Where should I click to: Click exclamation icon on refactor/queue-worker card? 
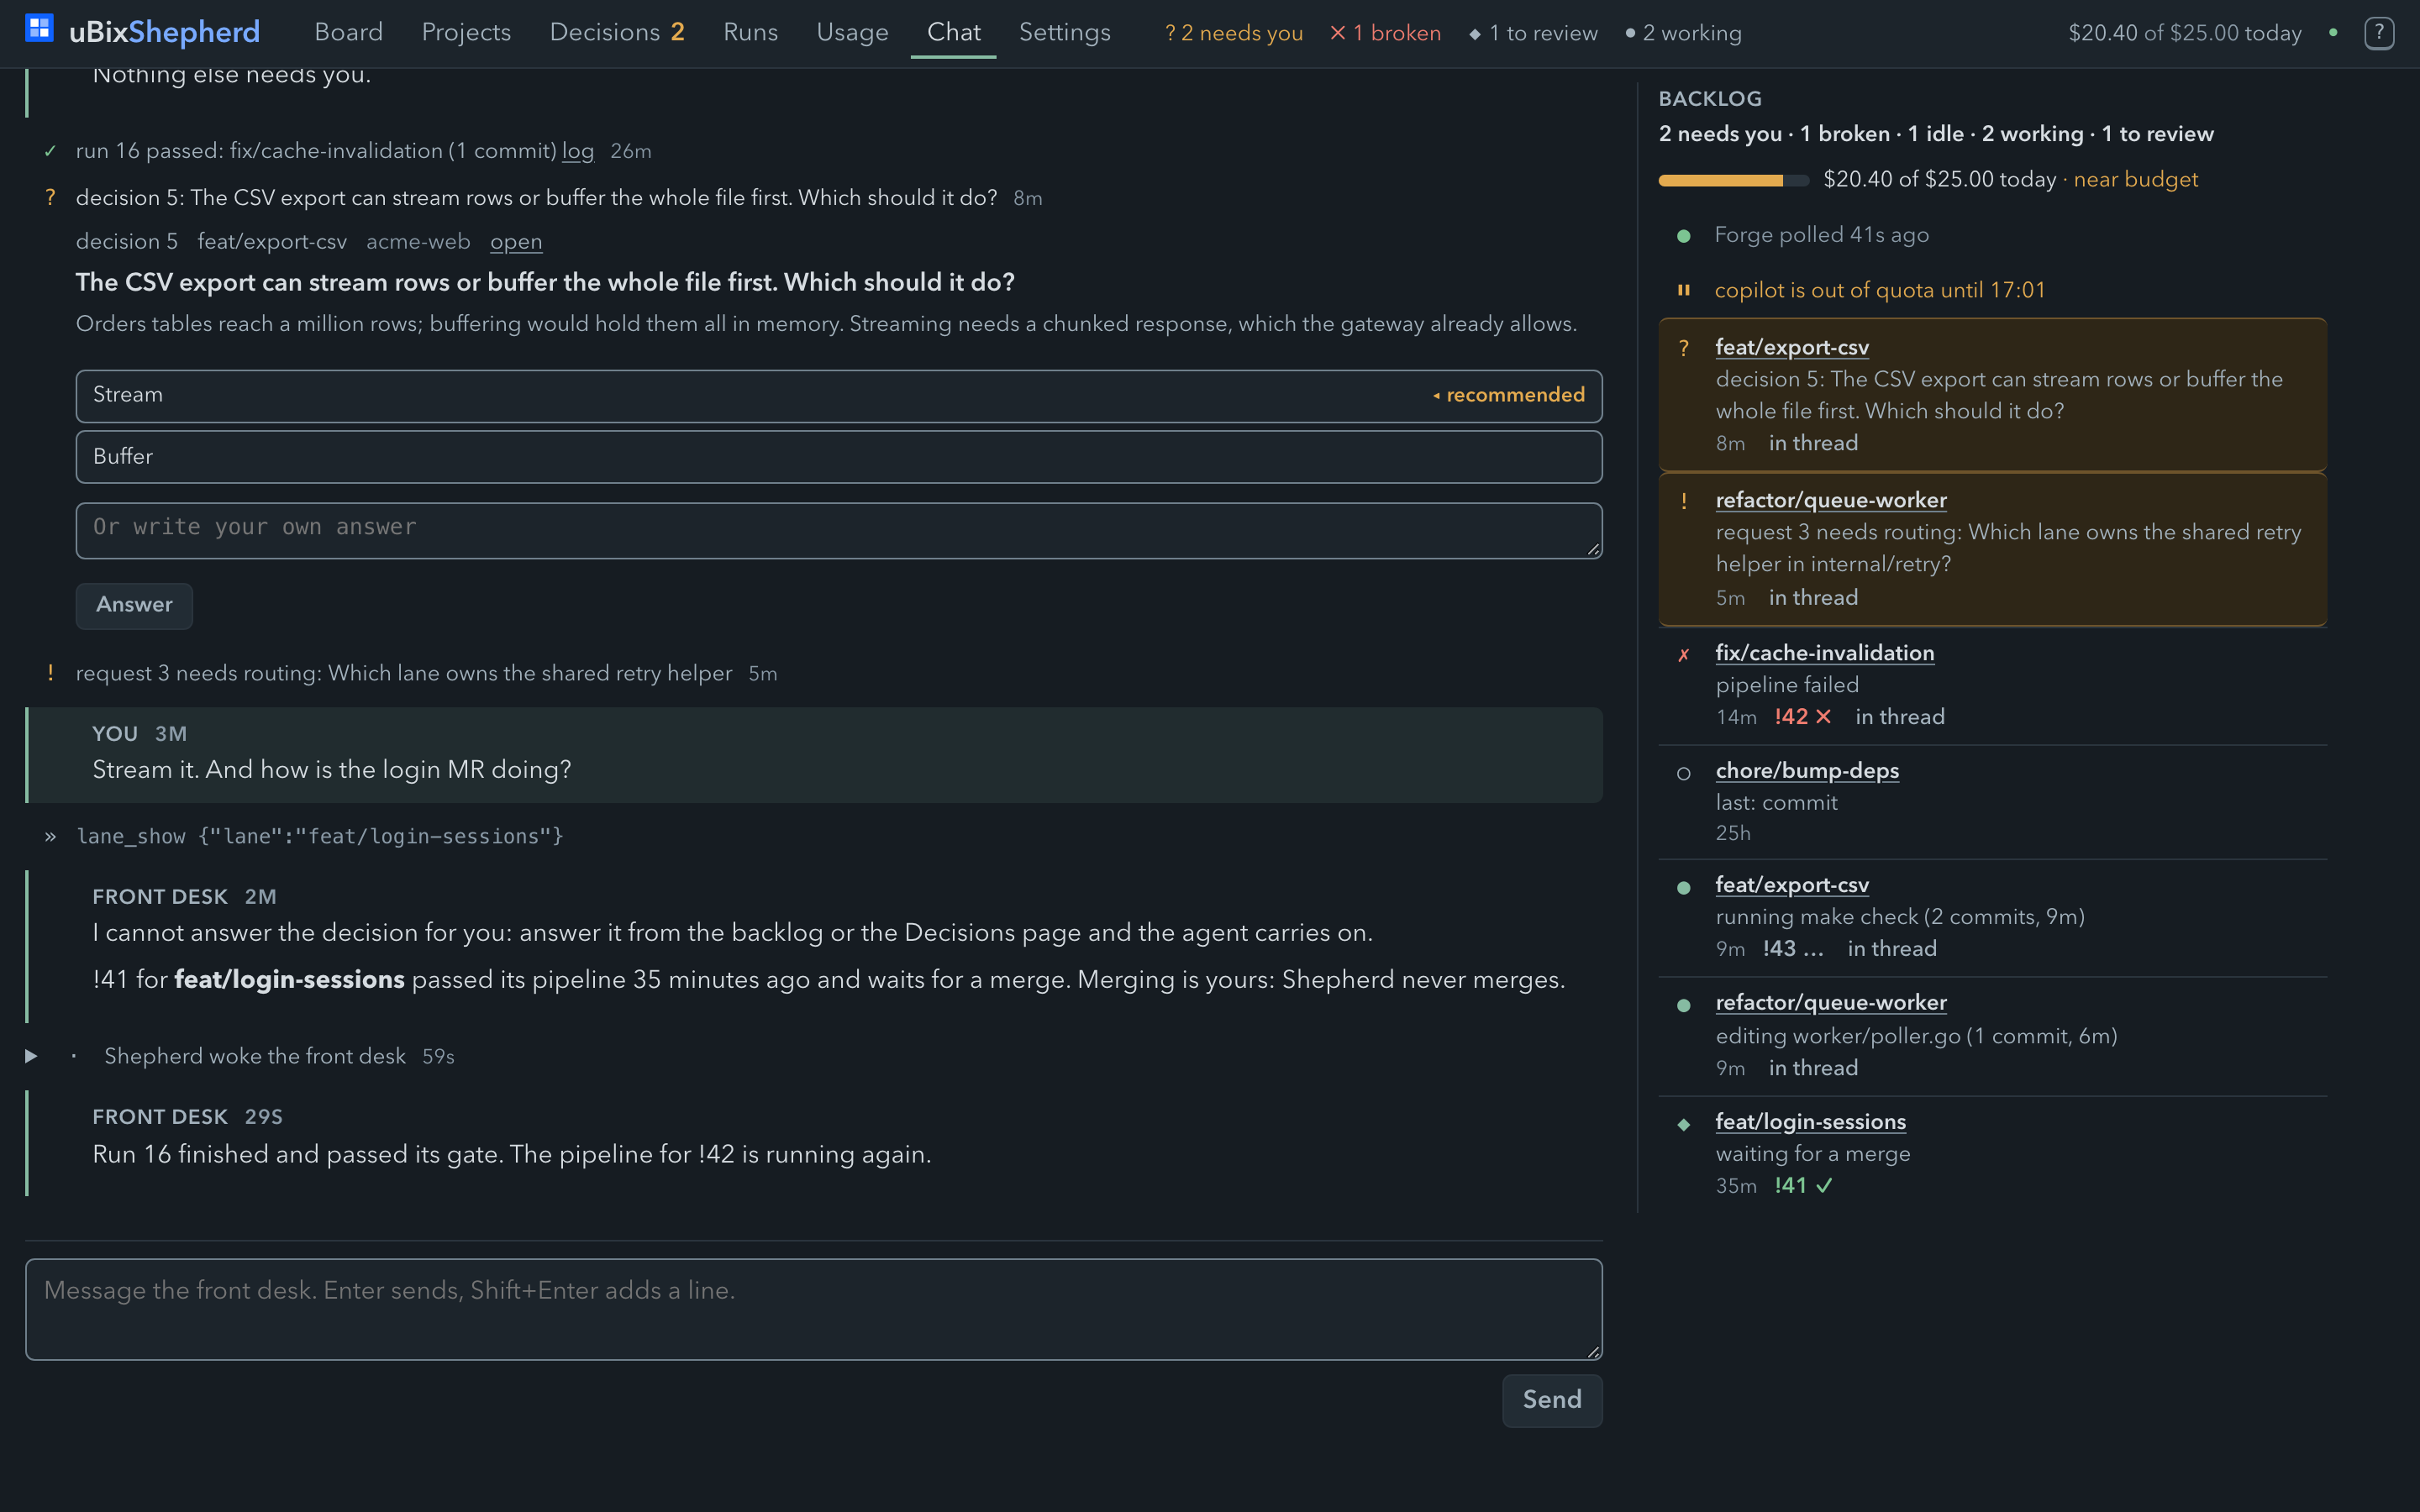point(1684,501)
